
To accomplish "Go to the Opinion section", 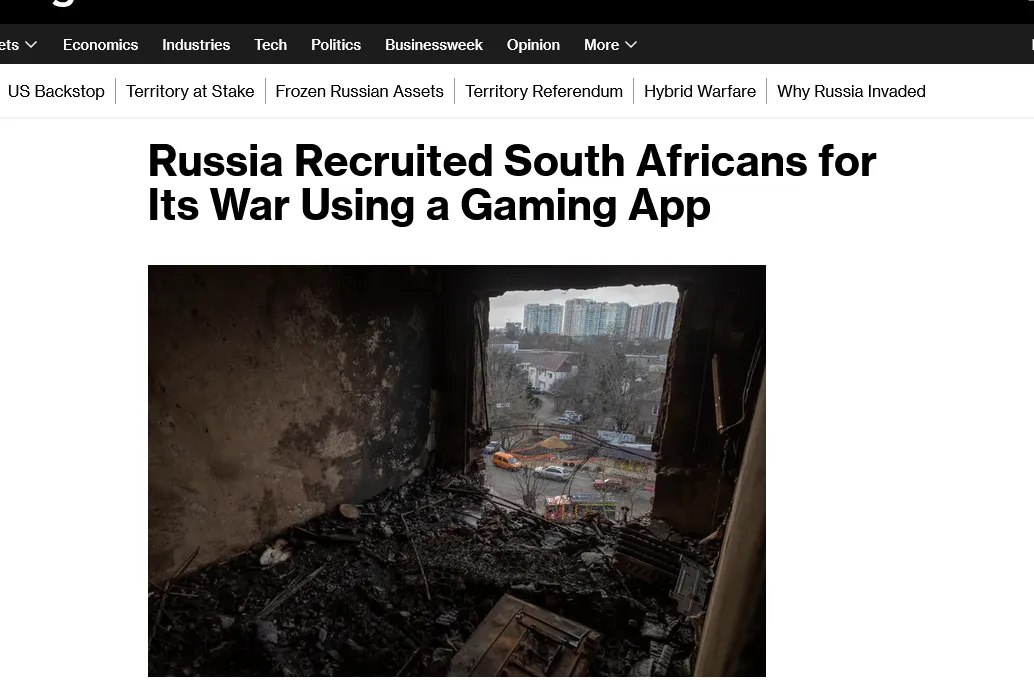I will point(533,45).
